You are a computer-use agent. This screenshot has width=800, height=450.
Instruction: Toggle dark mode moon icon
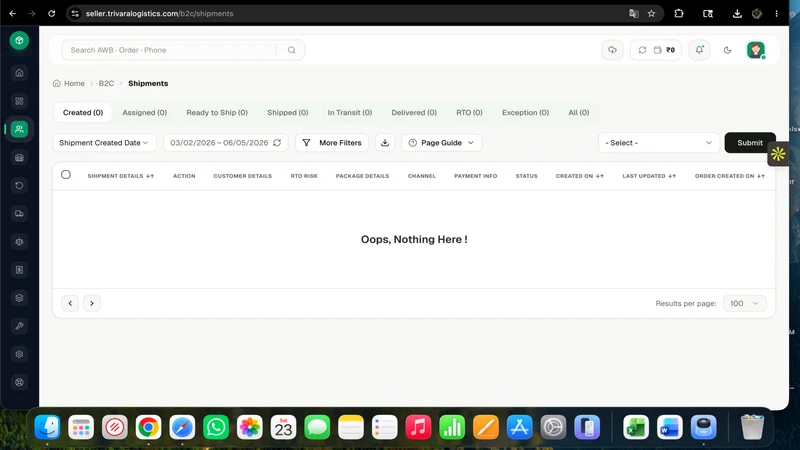728,50
